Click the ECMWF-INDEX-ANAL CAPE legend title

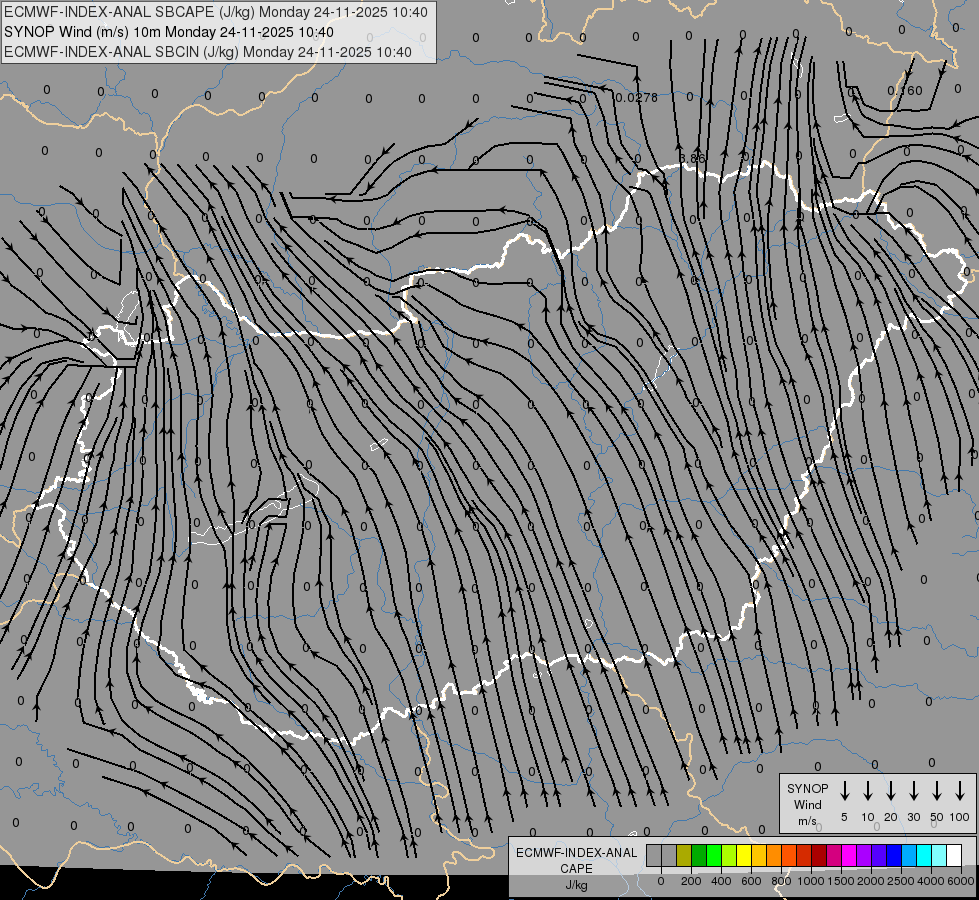[x=576, y=860]
